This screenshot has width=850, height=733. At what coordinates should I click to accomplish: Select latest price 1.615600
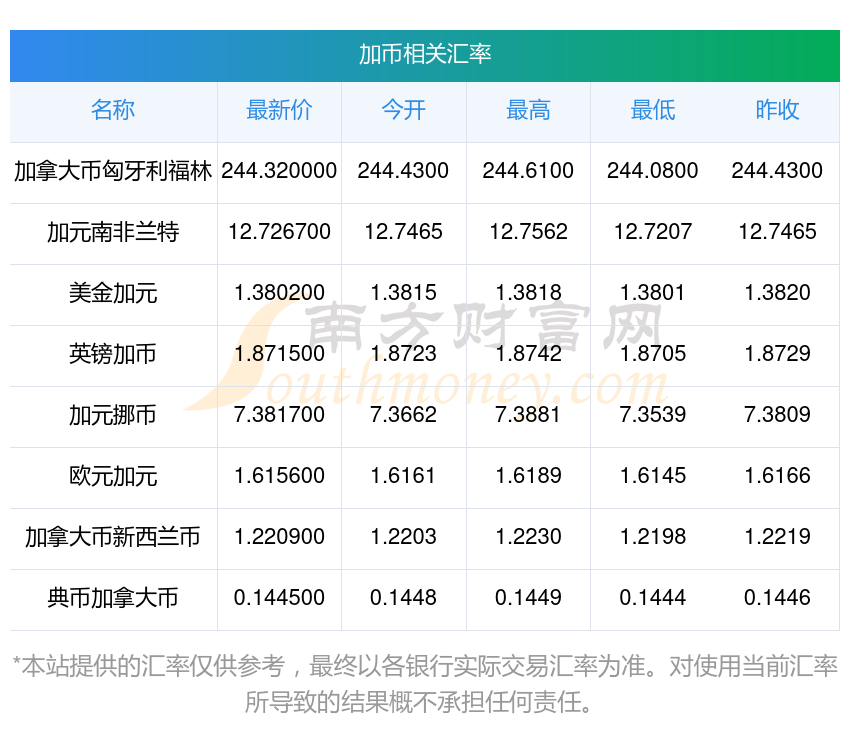279,476
